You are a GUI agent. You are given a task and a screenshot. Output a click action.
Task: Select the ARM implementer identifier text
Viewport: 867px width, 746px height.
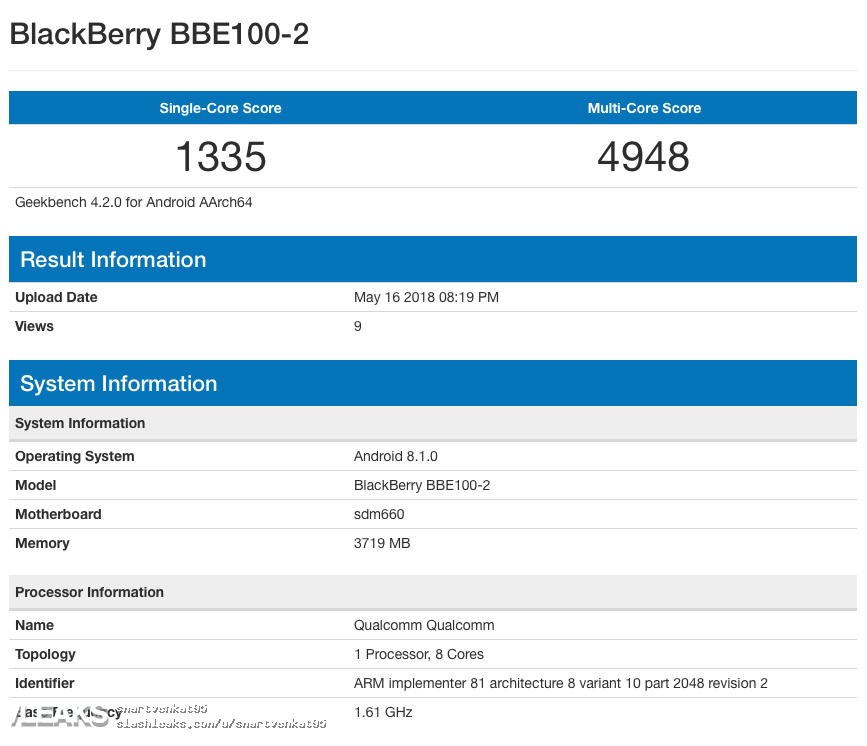point(560,683)
